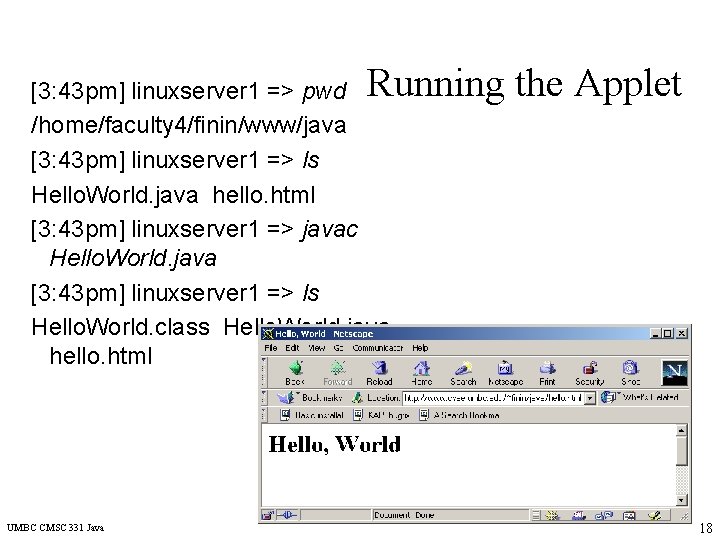Screen dimensions: 720x540
Task: Collapse the personal toolbar handle
Action: (x=264, y=415)
